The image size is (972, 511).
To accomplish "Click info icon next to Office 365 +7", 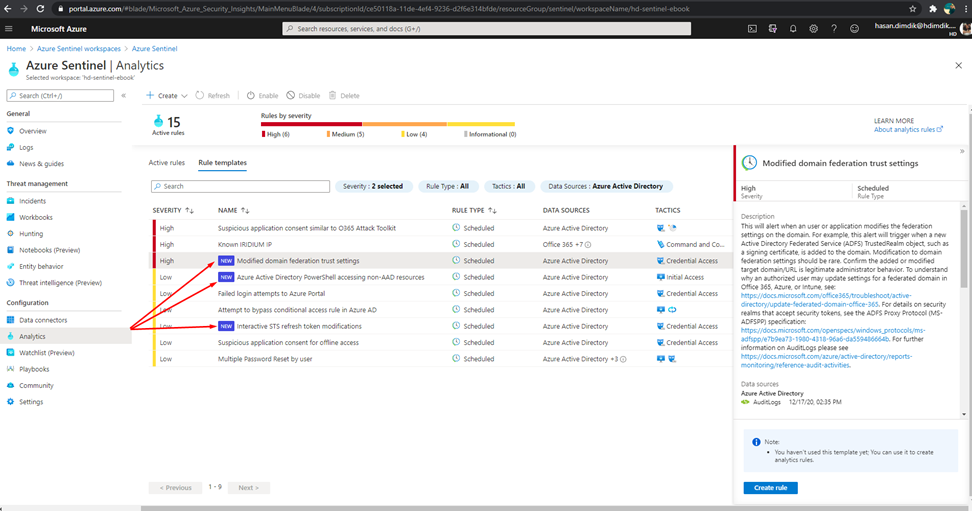I will click(588, 245).
